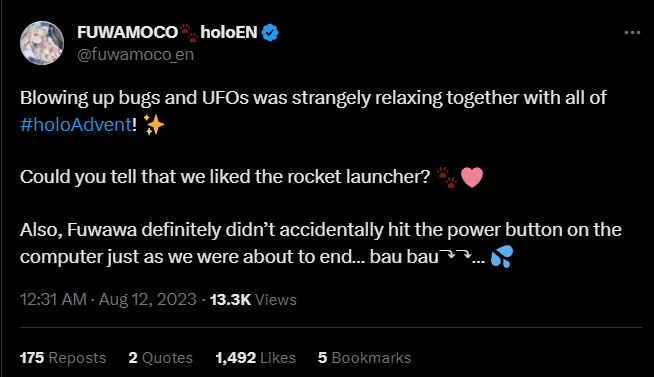
Task: Click the FUWAMOCO holoEN display name
Action: [x=167, y=33]
